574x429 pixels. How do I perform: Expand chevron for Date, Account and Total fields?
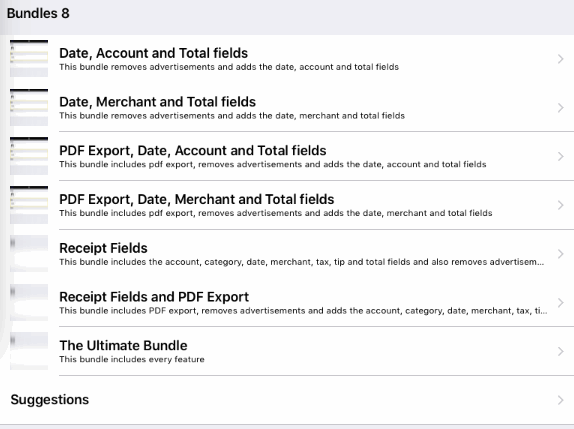pyautogui.click(x=560, y=59)
